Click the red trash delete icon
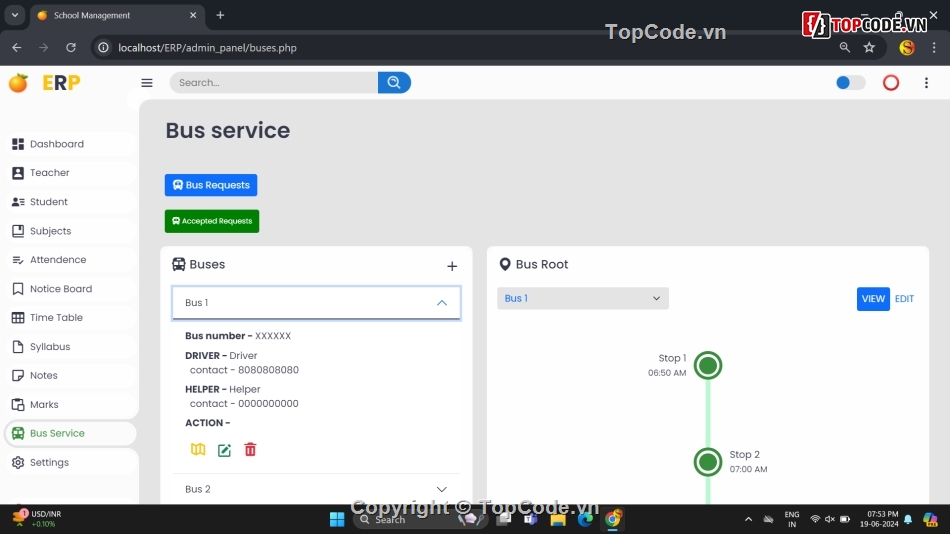This screenshot has height=534, width=950. click(250, 450)
